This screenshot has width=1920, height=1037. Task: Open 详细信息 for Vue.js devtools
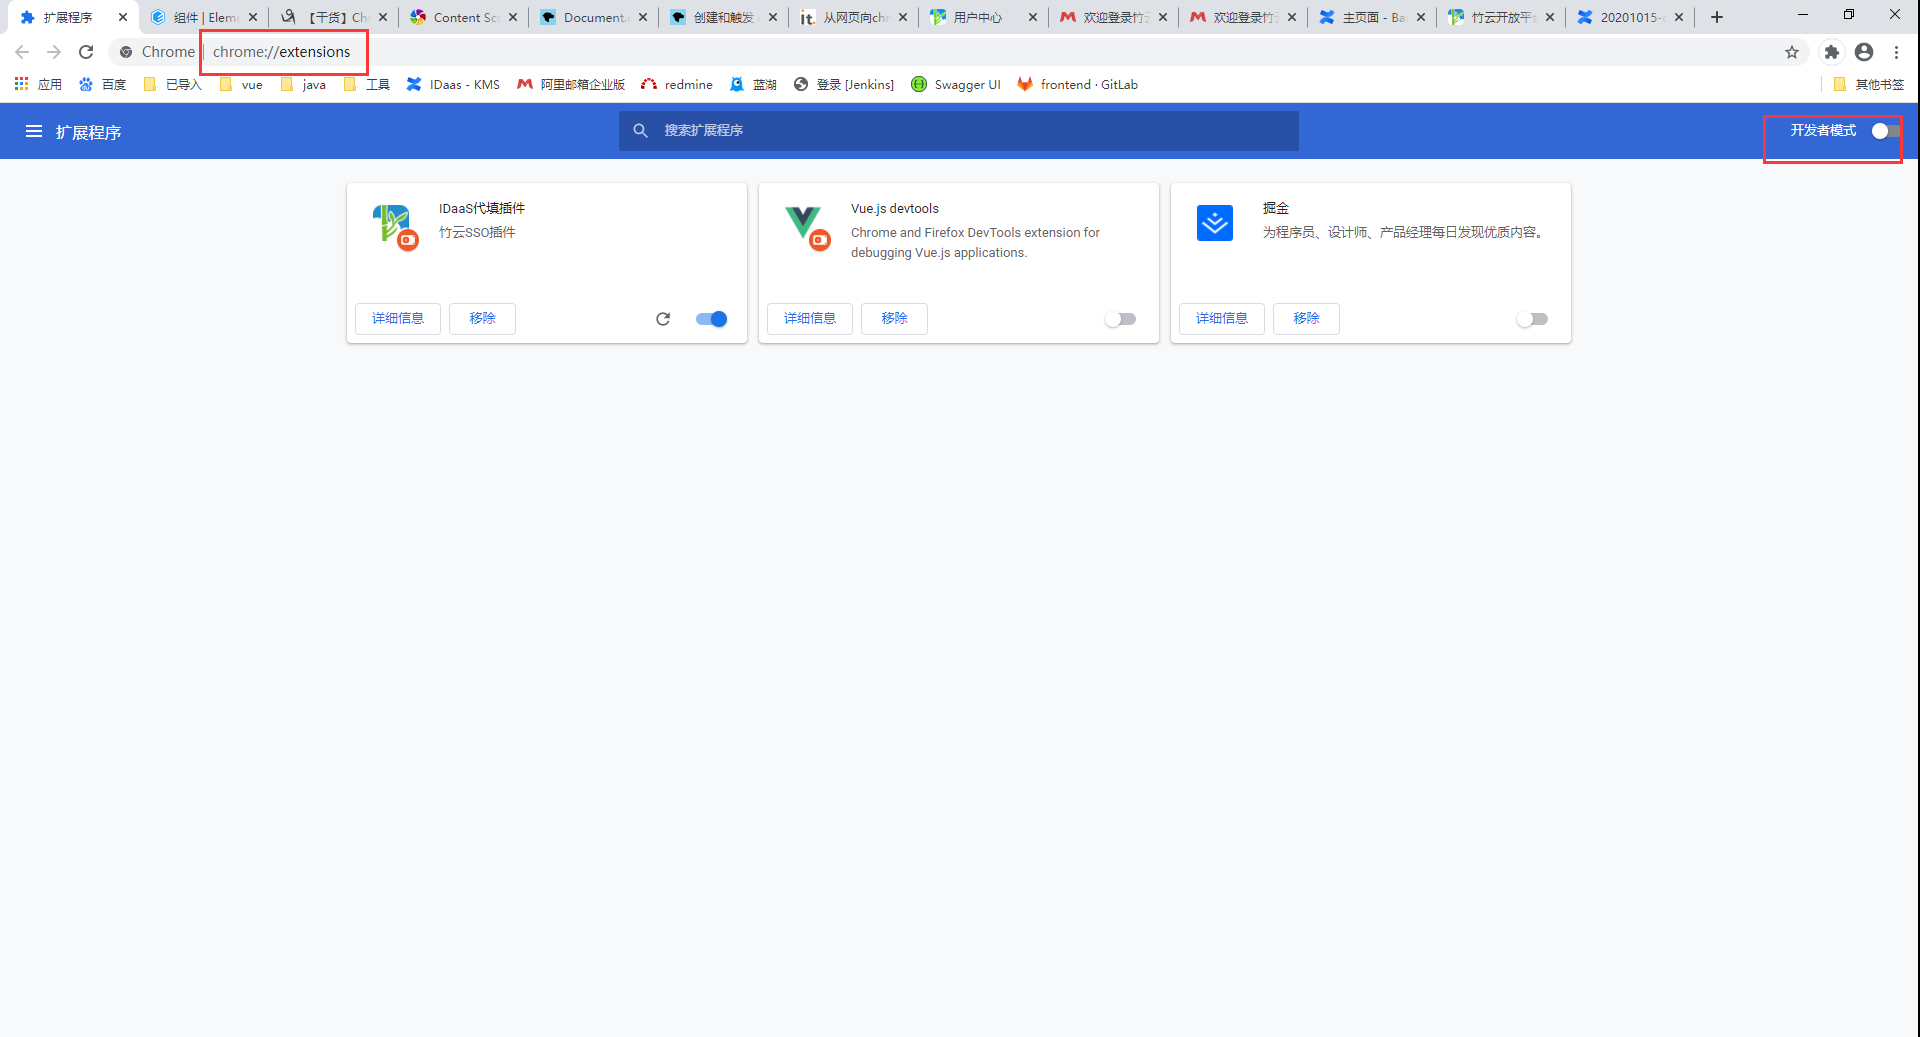click(x=810, y=319)
